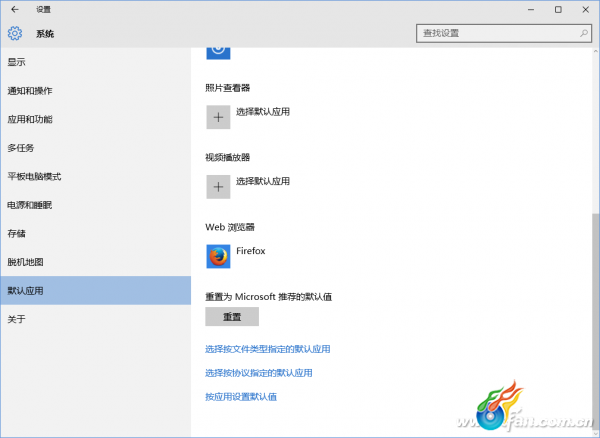Click the 系统 header title
The width and height of the screenshot is (600, 438).
pos(45,34)
